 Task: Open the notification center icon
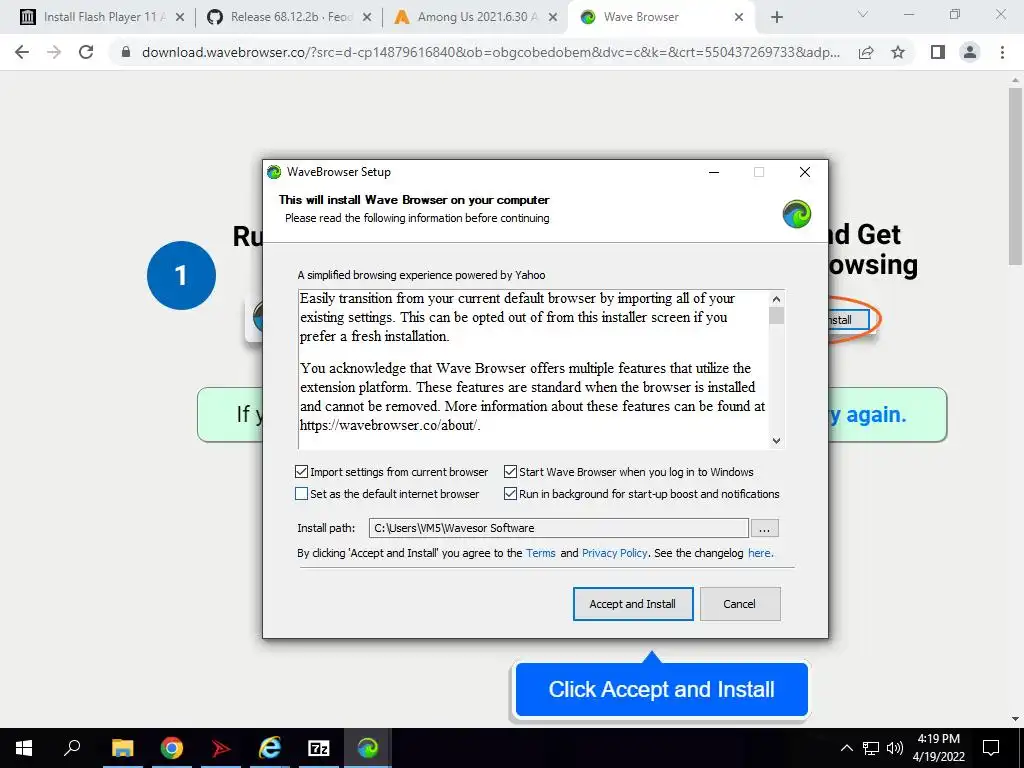pyautogui.click(x=991, y=748)
